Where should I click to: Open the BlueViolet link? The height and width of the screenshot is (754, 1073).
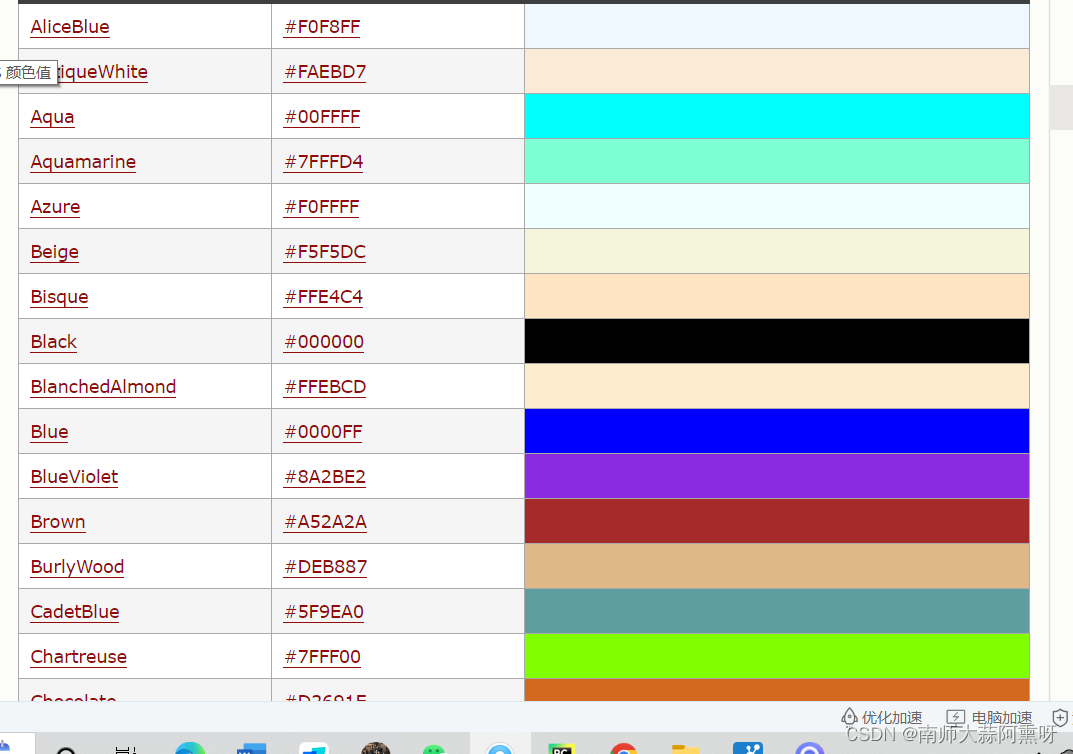tap(75, 477)
